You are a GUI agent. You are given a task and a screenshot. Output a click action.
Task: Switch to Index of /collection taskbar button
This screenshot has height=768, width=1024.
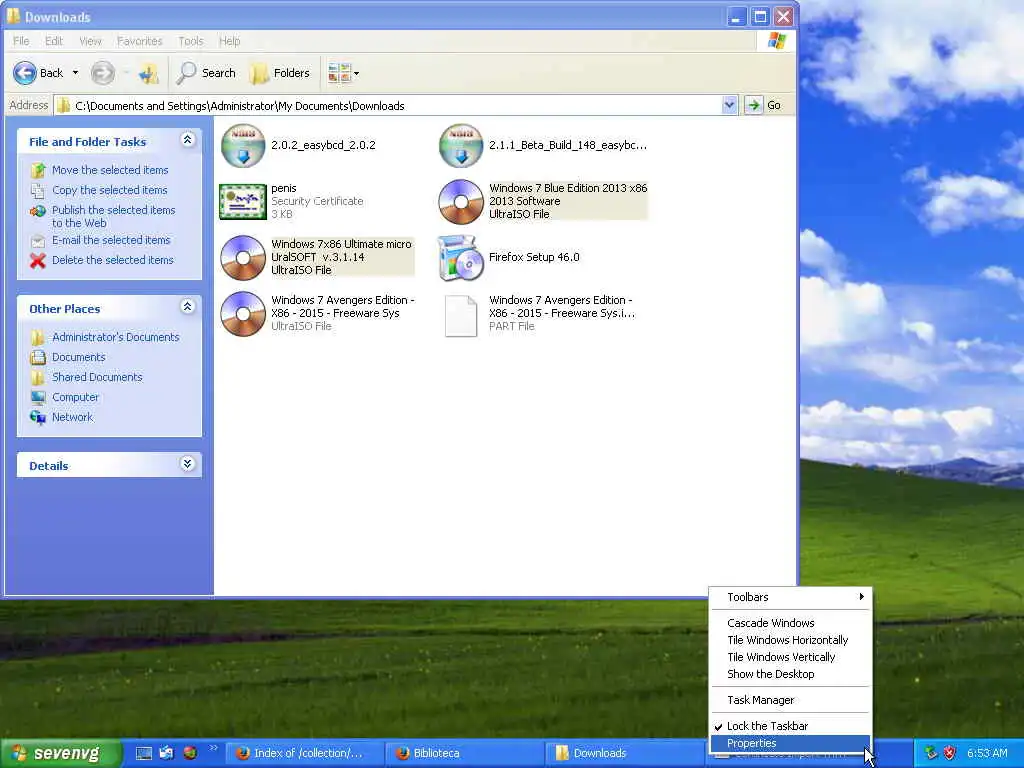(304, 754)
